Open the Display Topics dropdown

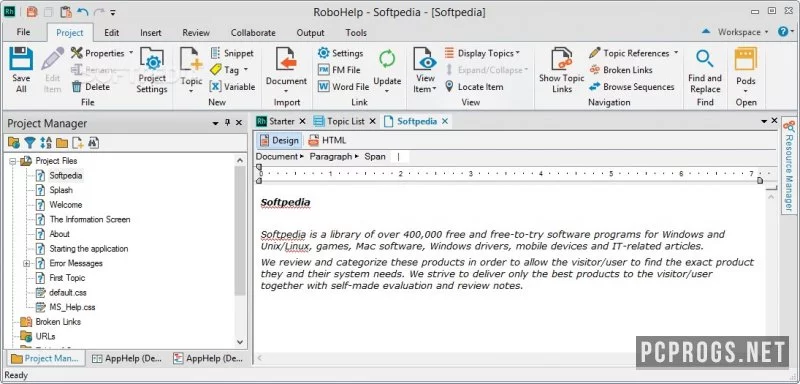518,53
